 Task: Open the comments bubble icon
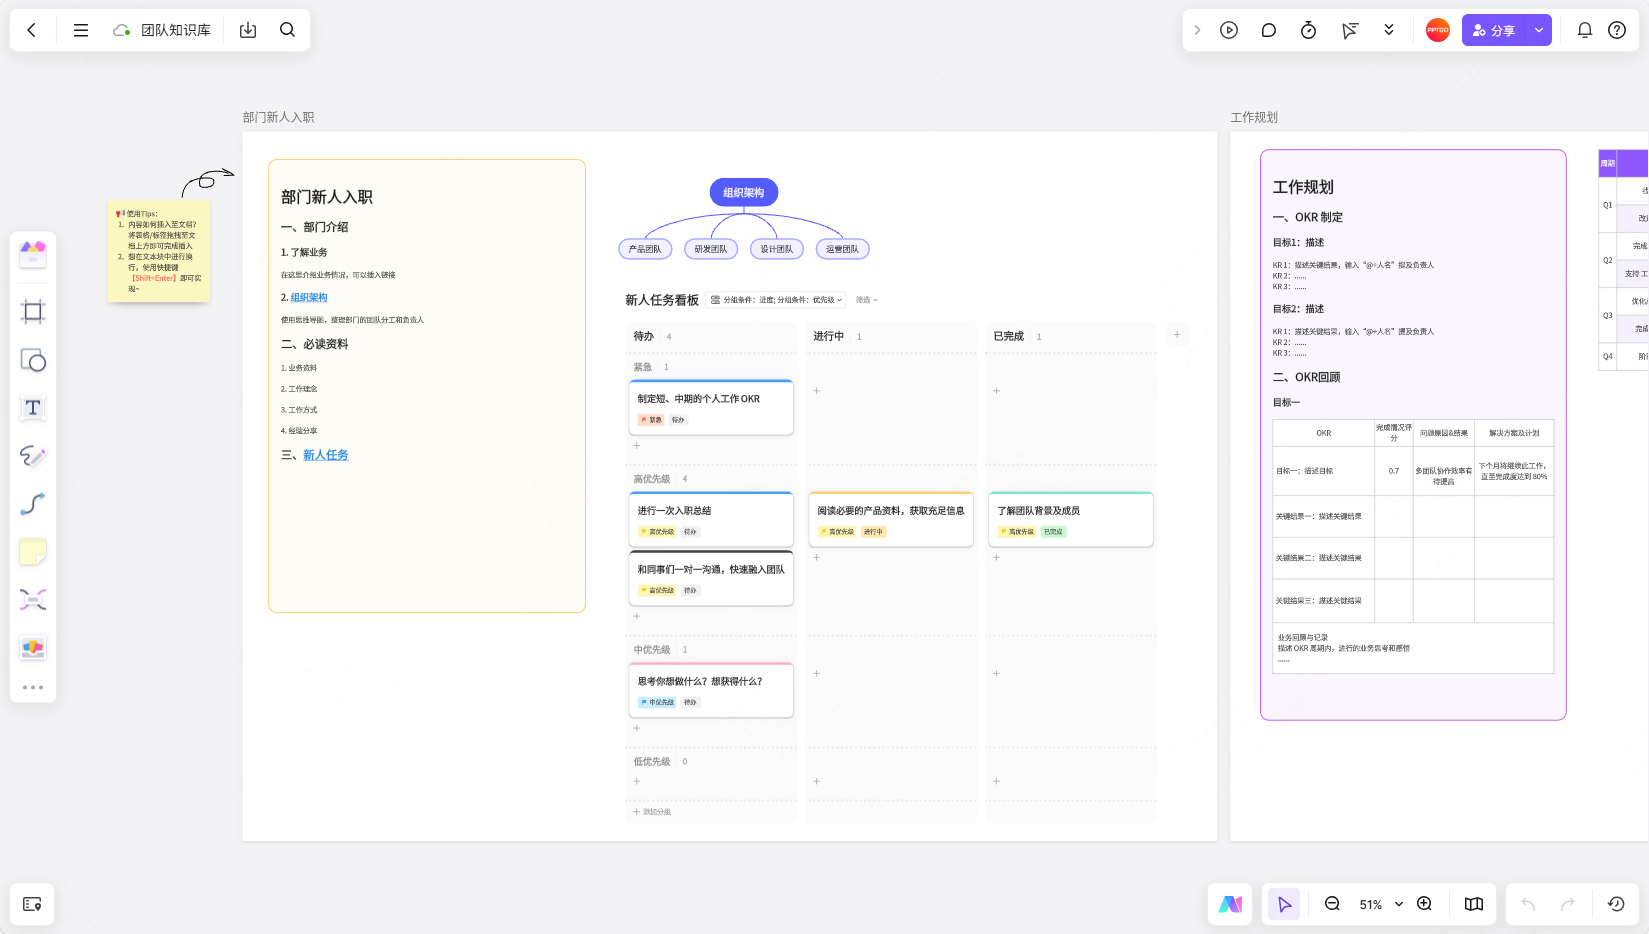1269,30
